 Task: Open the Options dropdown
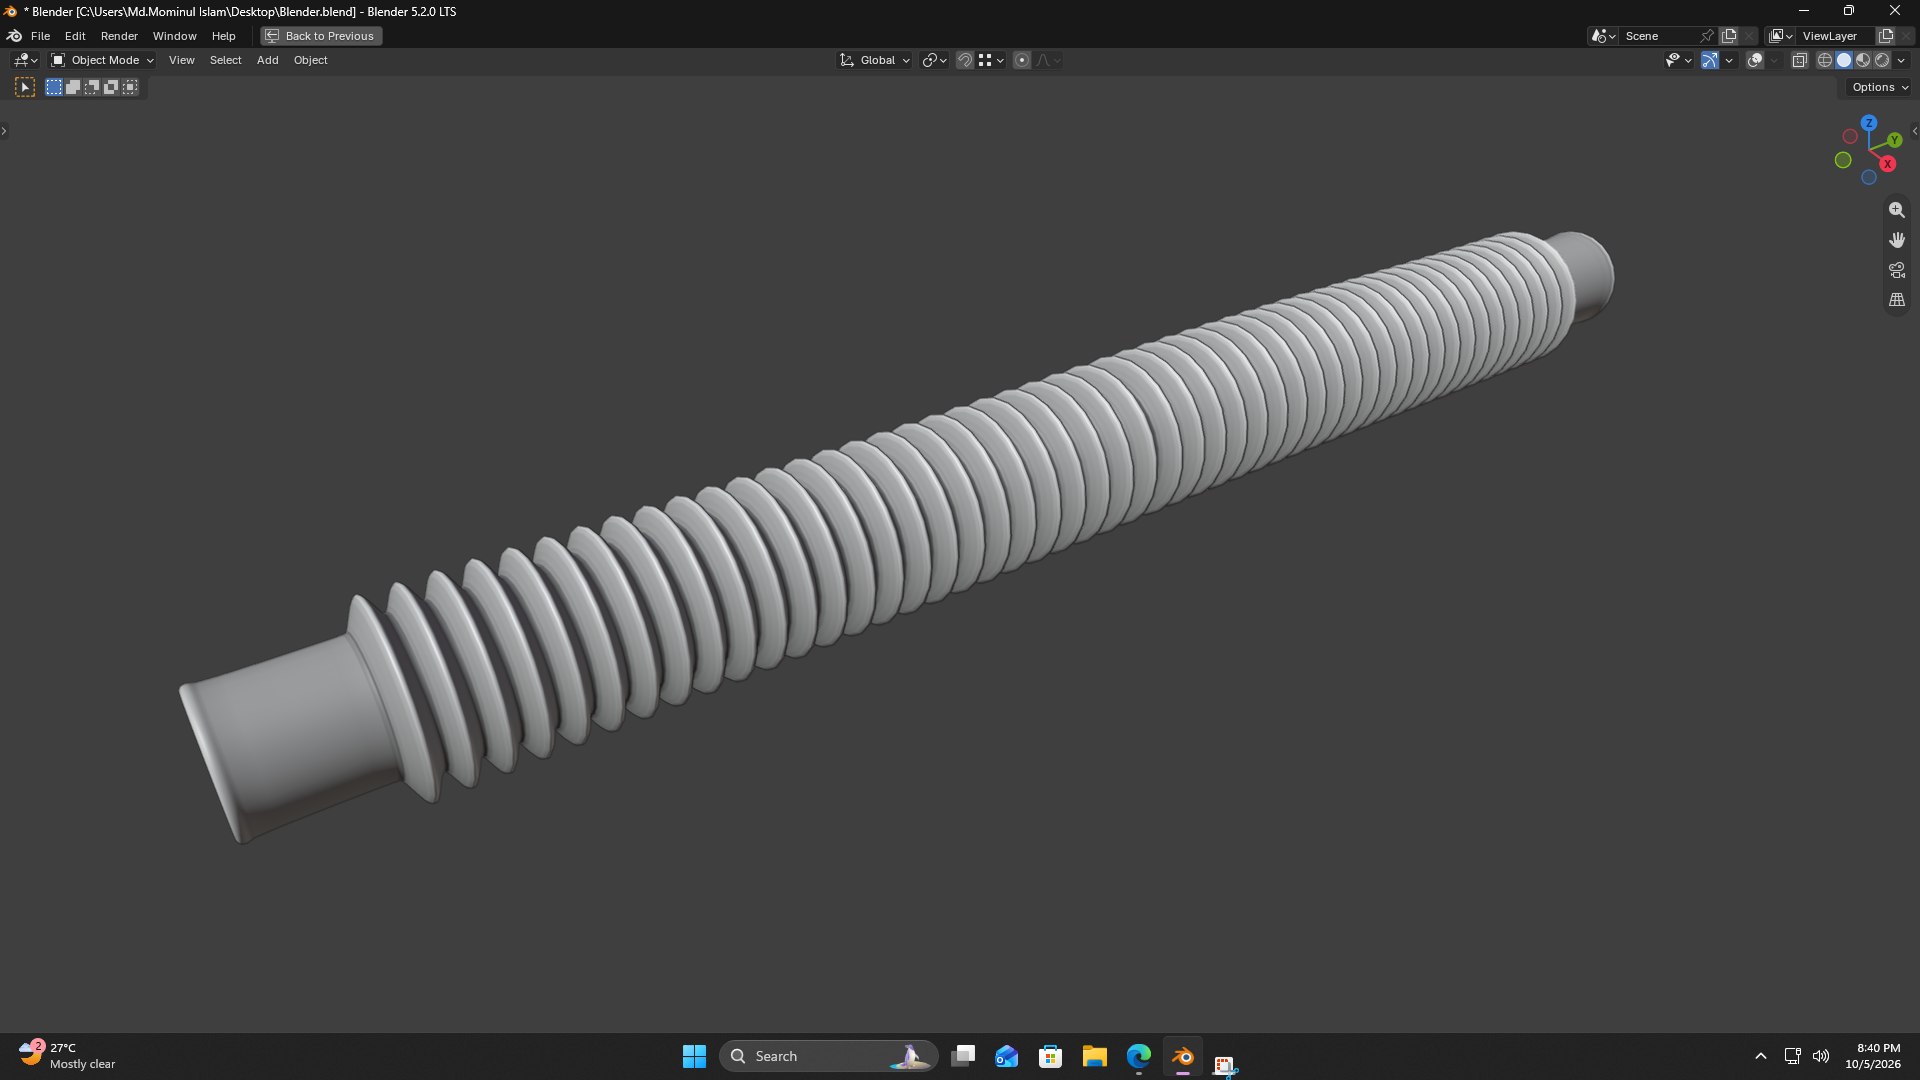pyautogui.click(x=1879, y=88)
